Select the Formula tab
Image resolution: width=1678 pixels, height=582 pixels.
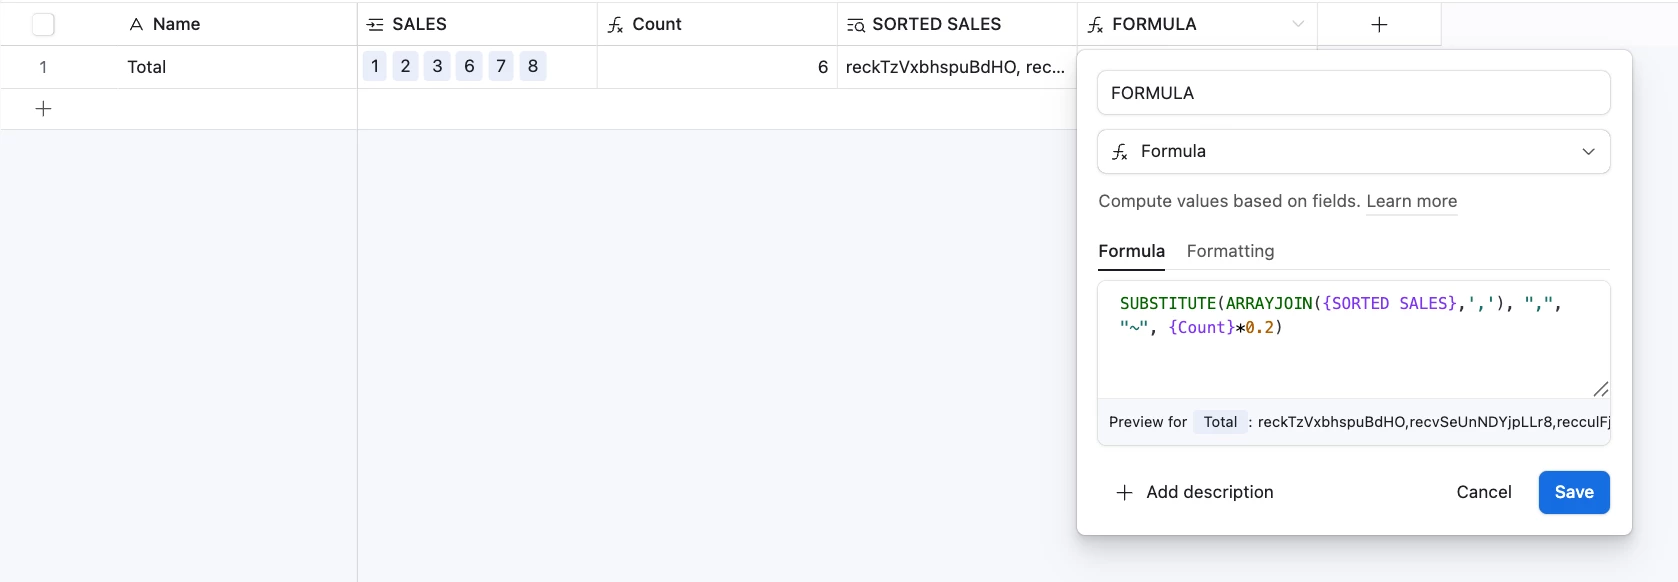click(x=1131, y=251)
